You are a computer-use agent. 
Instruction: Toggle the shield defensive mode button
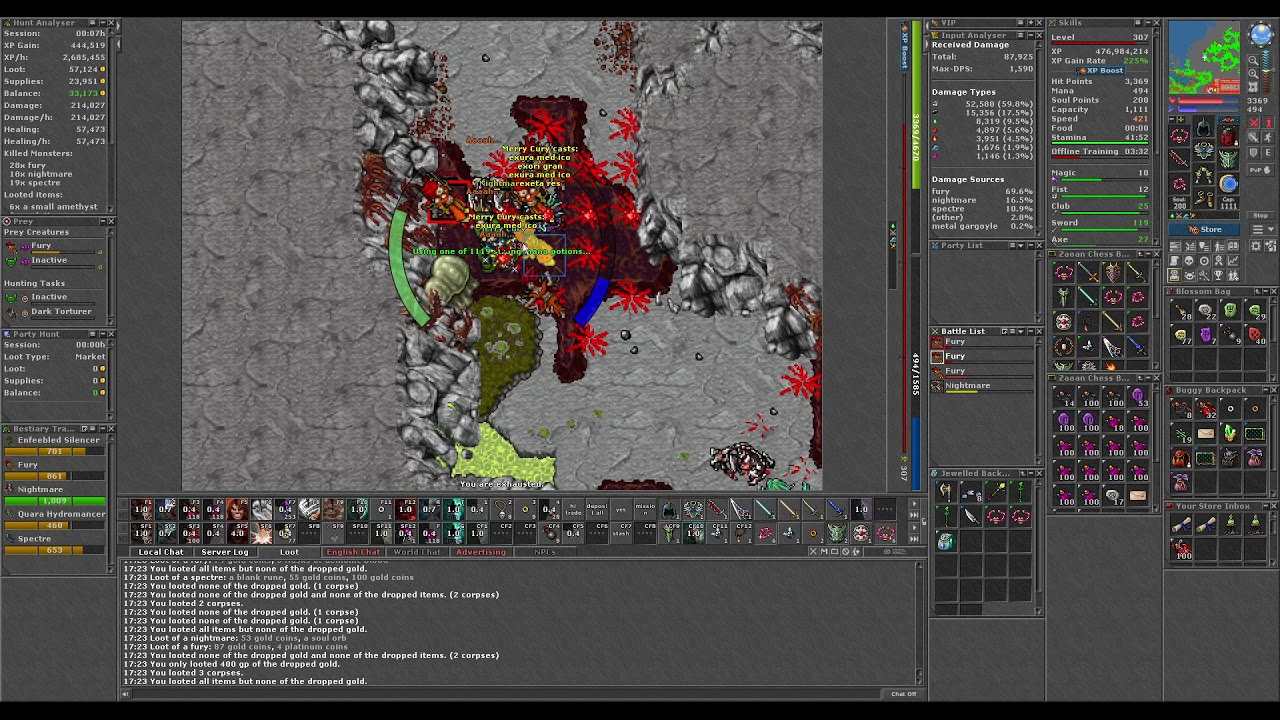coord(1254,152)
